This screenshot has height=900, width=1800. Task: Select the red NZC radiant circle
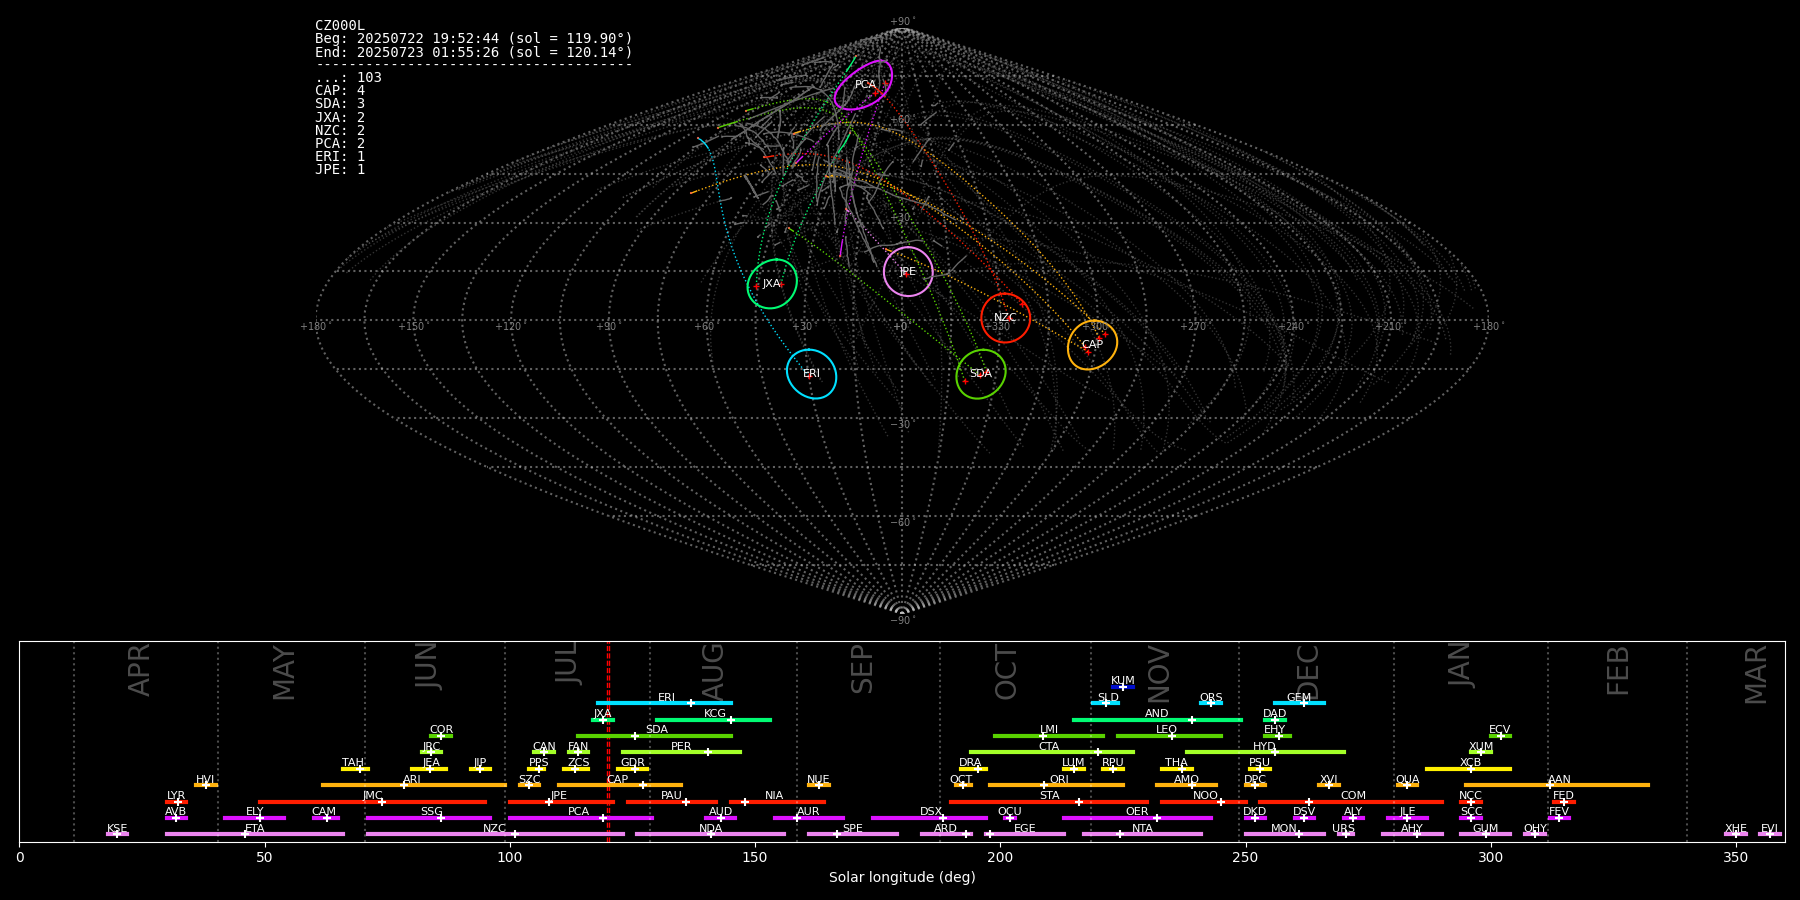point(1005,318)
